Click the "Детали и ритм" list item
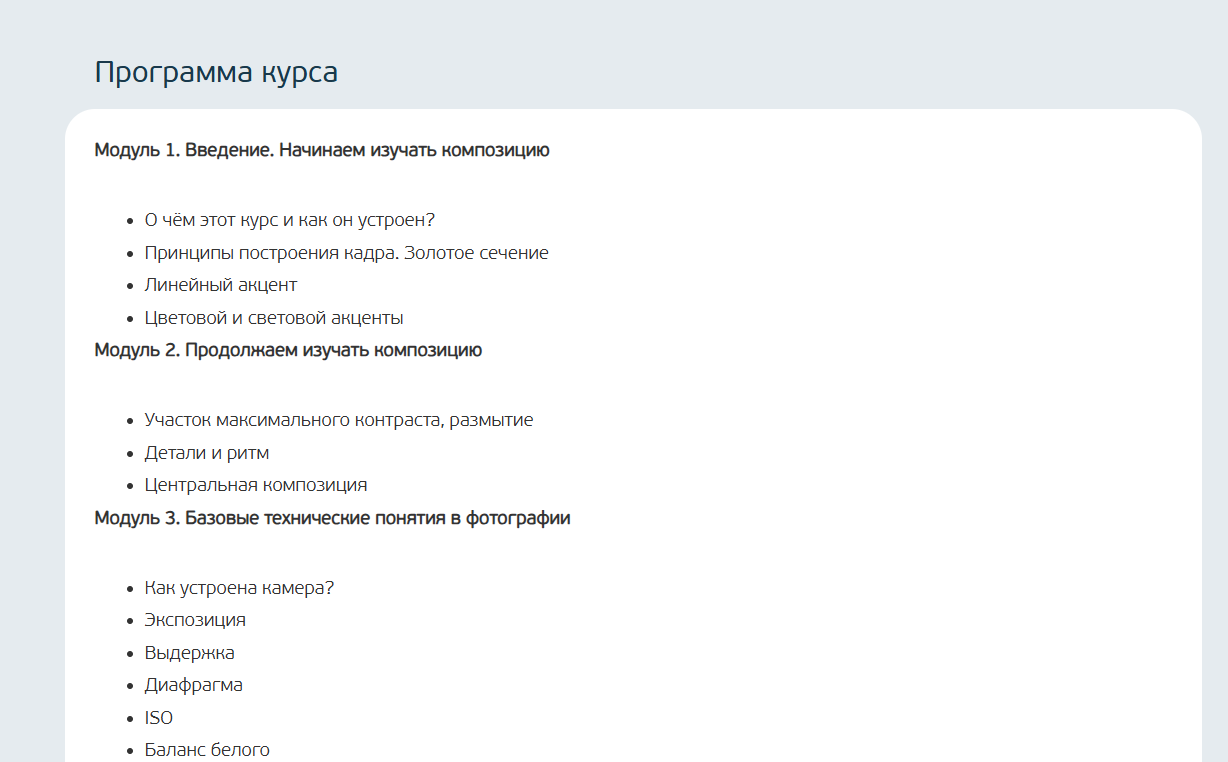This screenshot has width=1228, height=762. (x=207, y=453)
